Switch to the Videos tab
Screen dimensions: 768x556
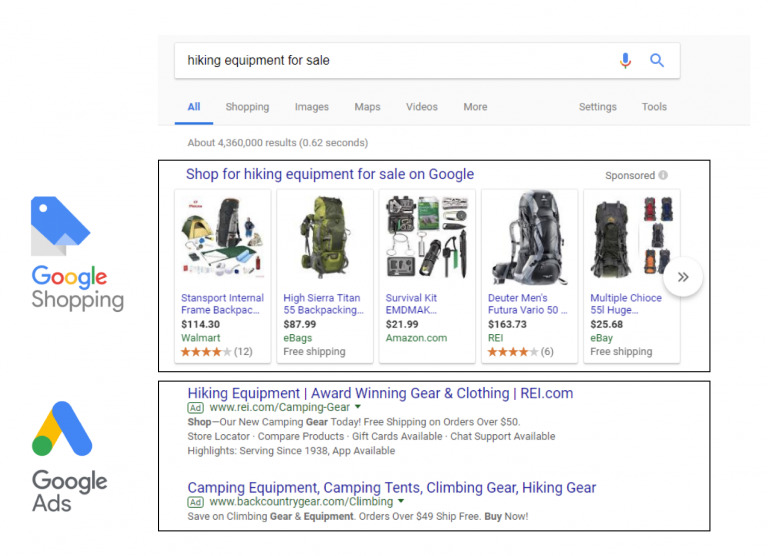(x=422, y=107)
